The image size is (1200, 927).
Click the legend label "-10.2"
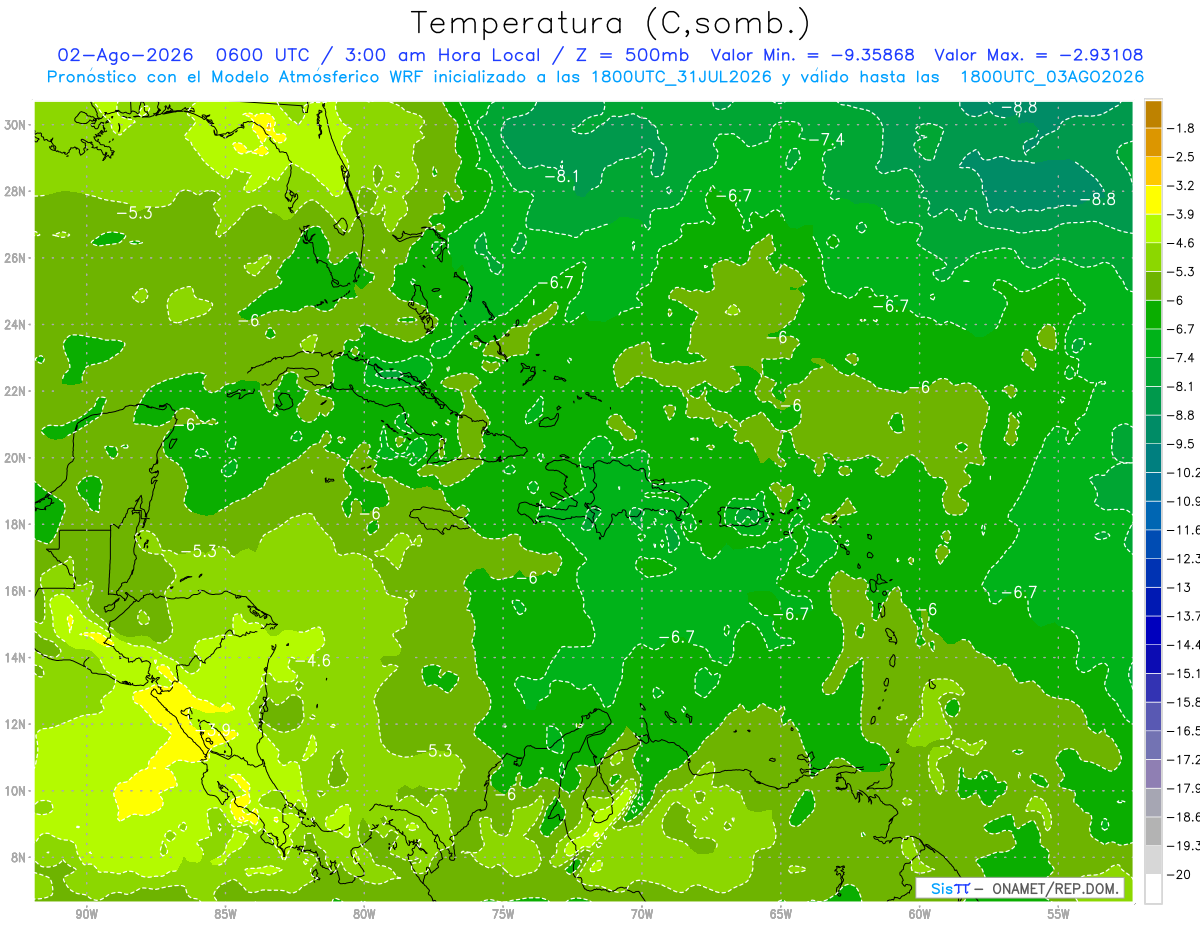1184,472
